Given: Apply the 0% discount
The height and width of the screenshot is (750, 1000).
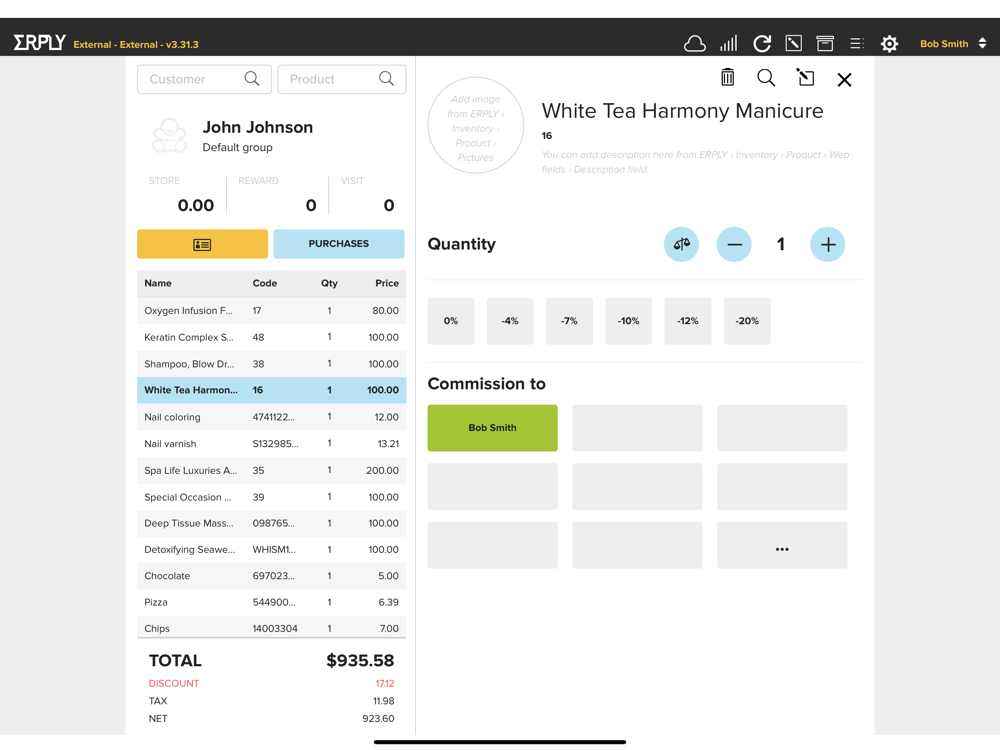Looking at the screenshot, I should click(451, 321).
